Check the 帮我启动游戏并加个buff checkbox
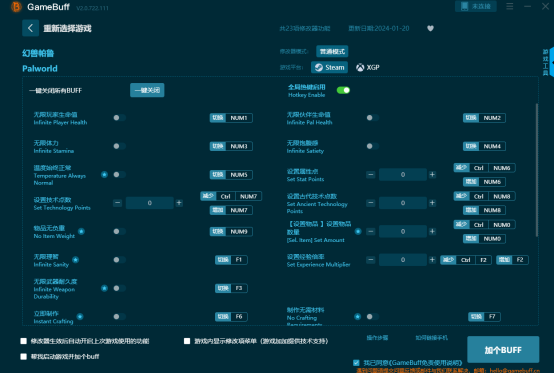 (x=24, y=356)
